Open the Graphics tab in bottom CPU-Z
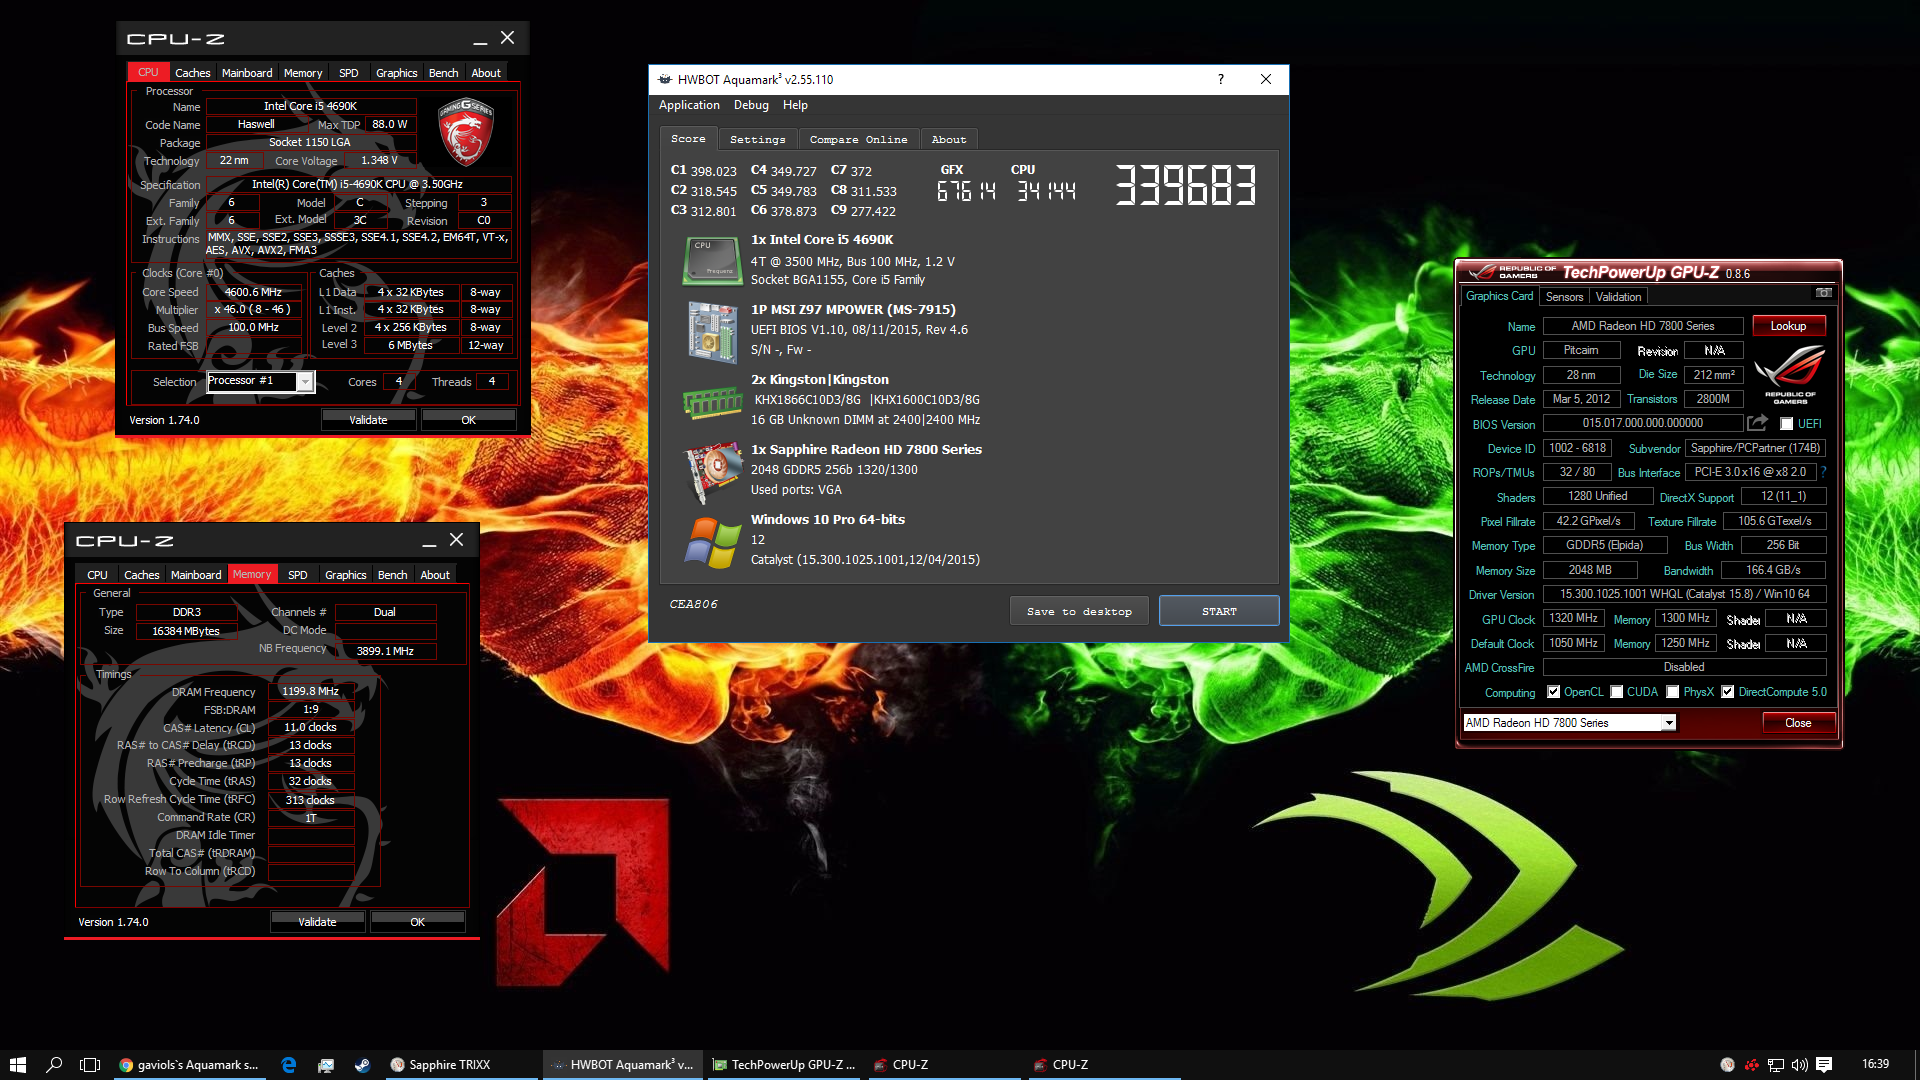 [x=345, y=575]
